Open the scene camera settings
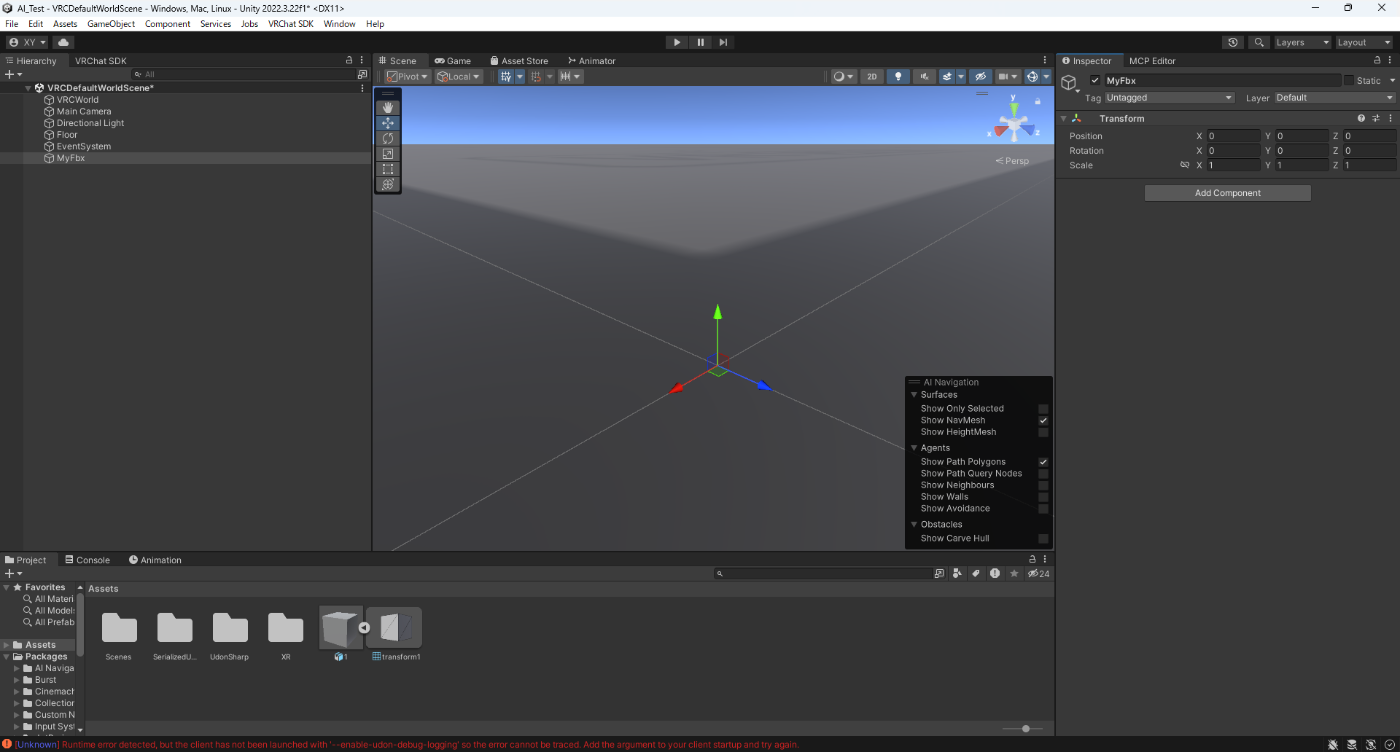Image resolution: width=1400 pixels, height=752 pixels. pyautogui.click(x=1007, y=76)
